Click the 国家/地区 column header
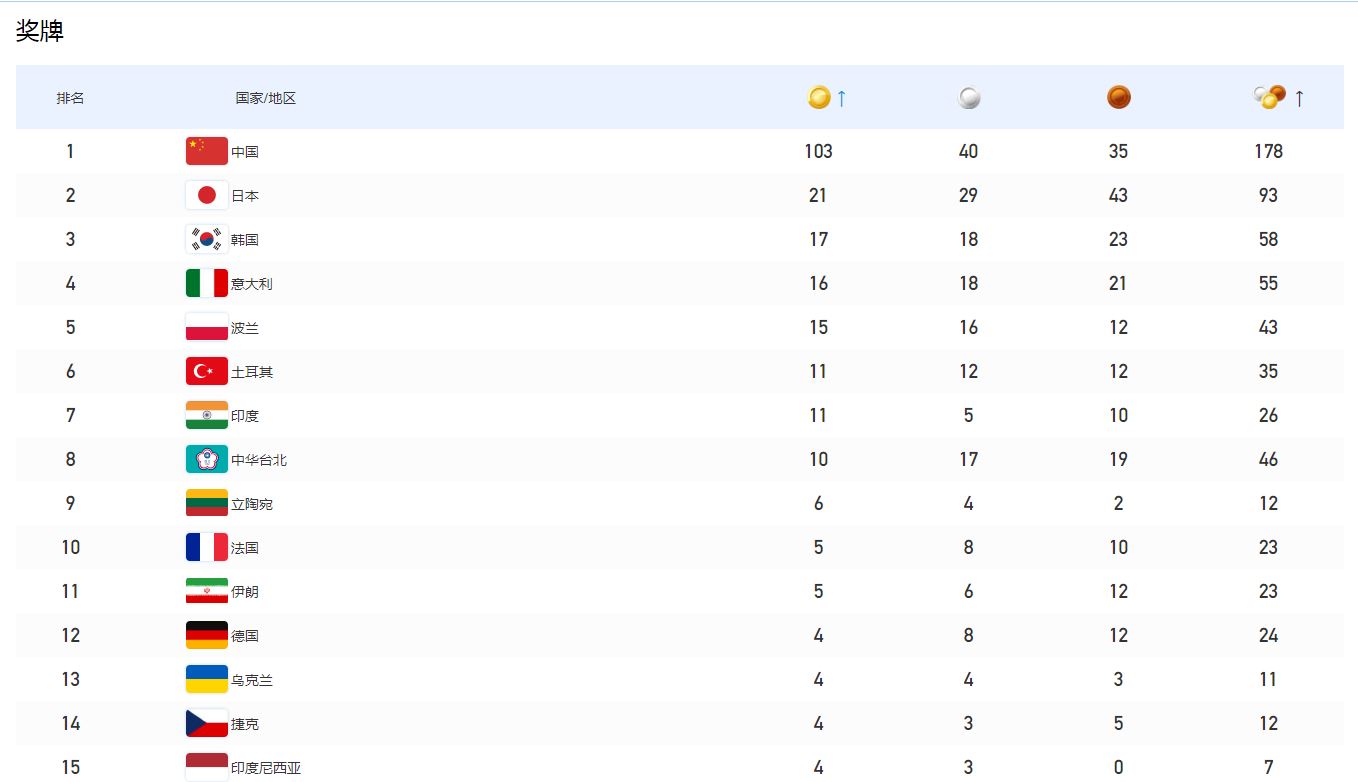 [x=266, y=98]
